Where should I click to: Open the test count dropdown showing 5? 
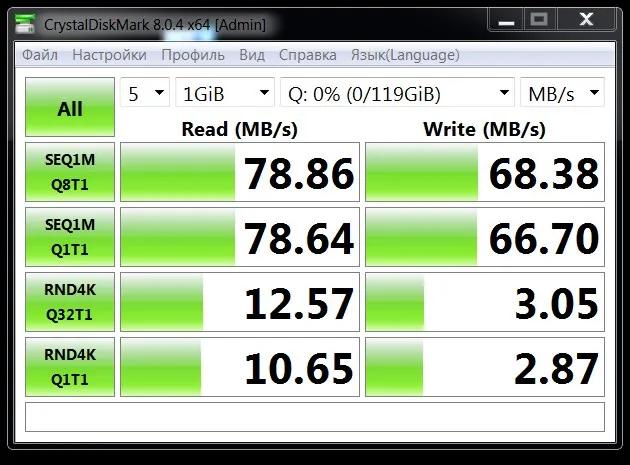[145, 92]
